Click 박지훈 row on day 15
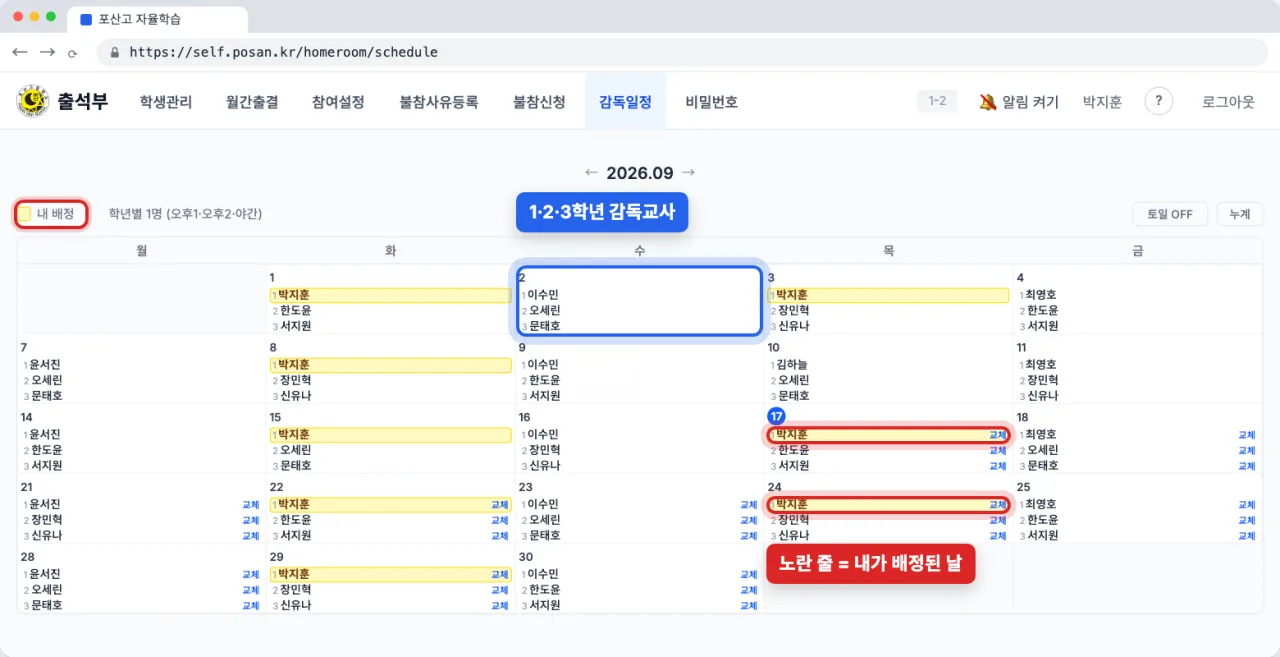The width and height of the screenshot is (1280, 657). (x=390, y=435)
